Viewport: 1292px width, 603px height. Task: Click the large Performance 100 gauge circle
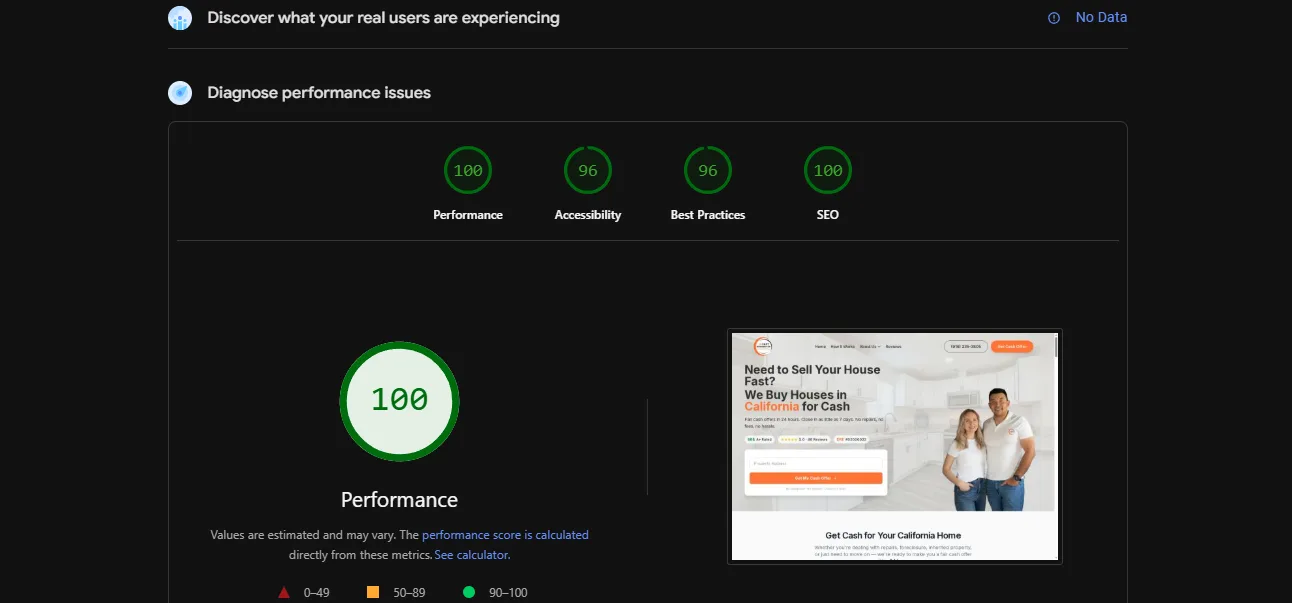tap(400, 401)
